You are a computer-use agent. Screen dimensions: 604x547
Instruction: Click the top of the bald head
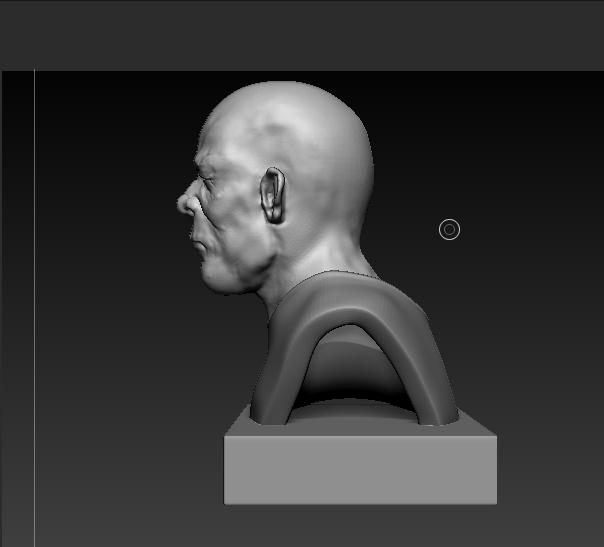coord(285,98)
